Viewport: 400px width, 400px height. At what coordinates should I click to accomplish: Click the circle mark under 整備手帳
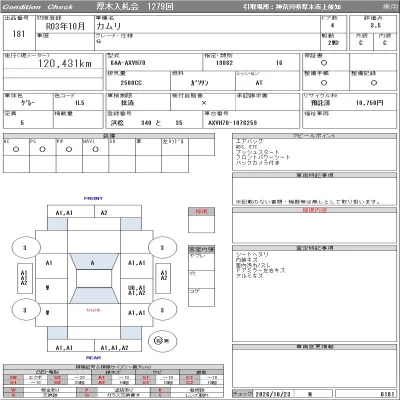(324, 83)
